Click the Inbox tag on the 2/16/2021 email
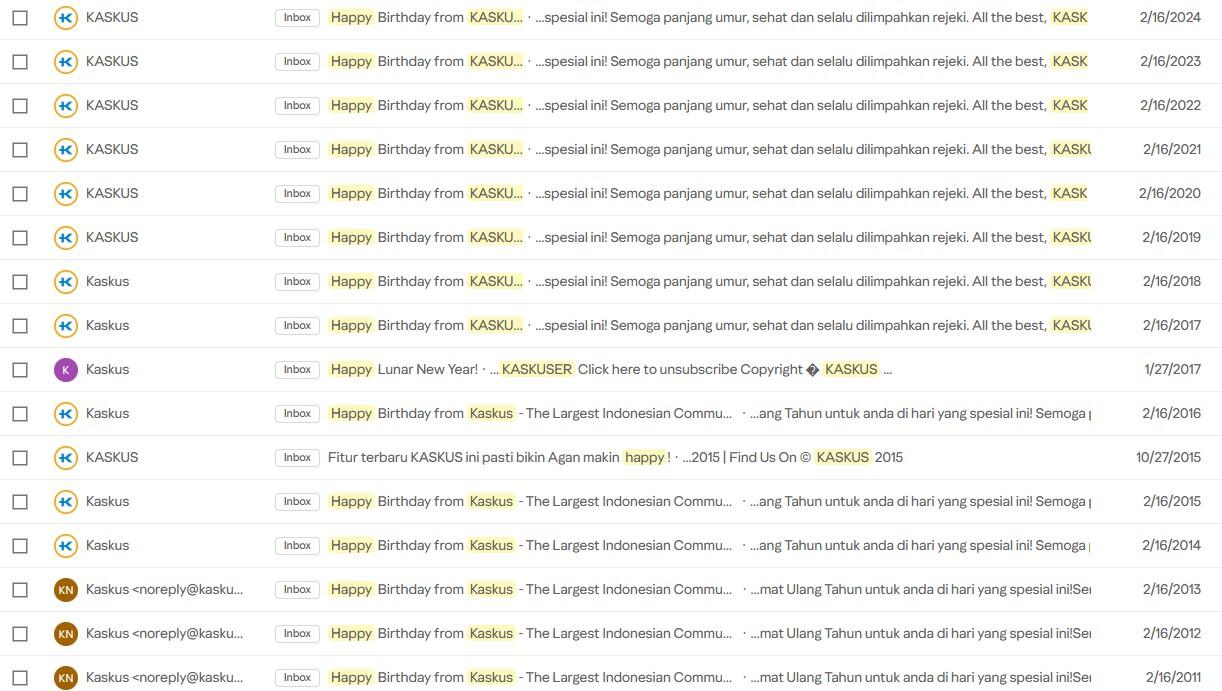Screen dimensions: 1222x691 click(297, 149)
